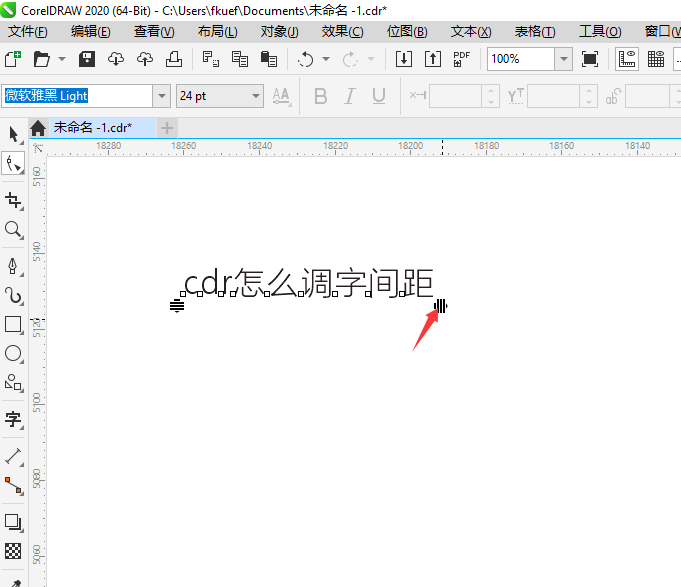Click the Publish to PDF icon
Image resolution: width=681 pixels, height=587 pixels.
point(462,59)
